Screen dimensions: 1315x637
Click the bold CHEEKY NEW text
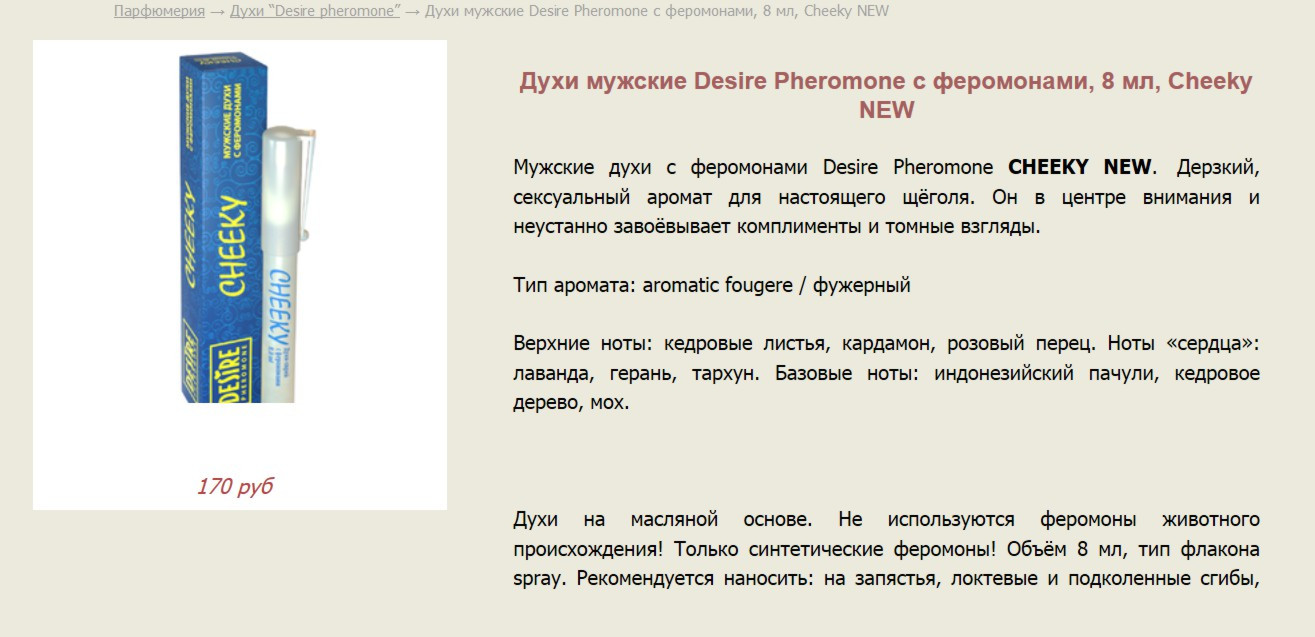(1080, 167)
